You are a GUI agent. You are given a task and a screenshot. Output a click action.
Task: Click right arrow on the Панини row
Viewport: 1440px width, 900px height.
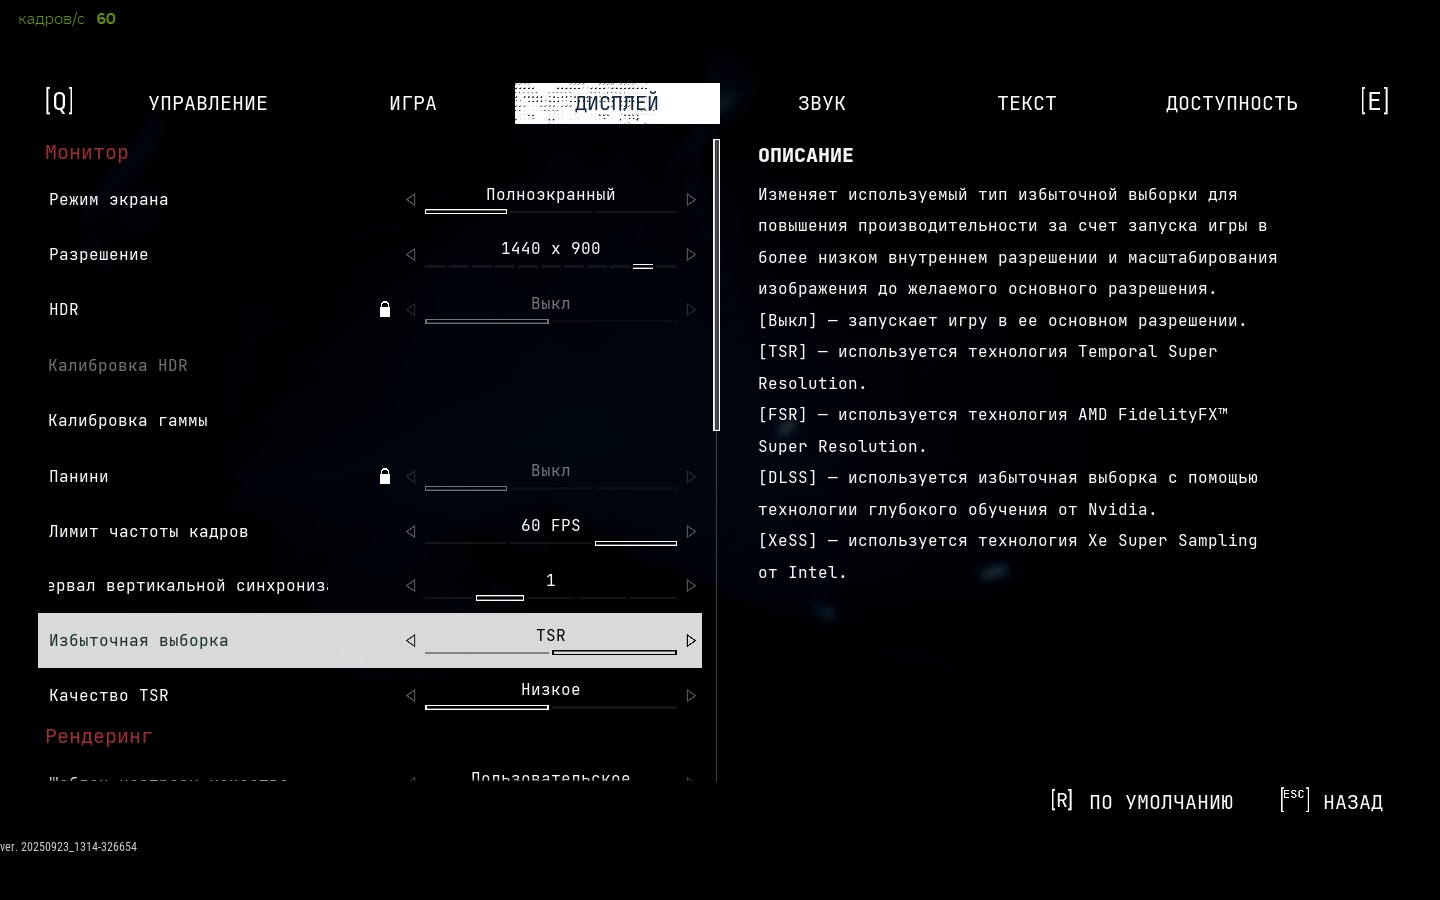click(x=691, y=477)
